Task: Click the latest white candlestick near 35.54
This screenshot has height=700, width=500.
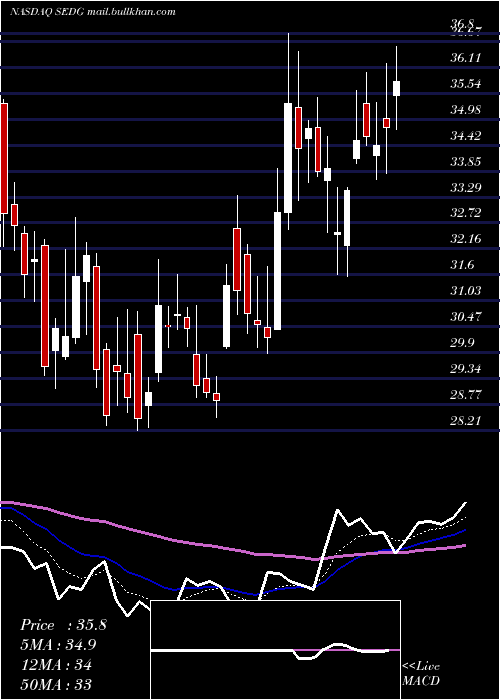Action: 396,88
